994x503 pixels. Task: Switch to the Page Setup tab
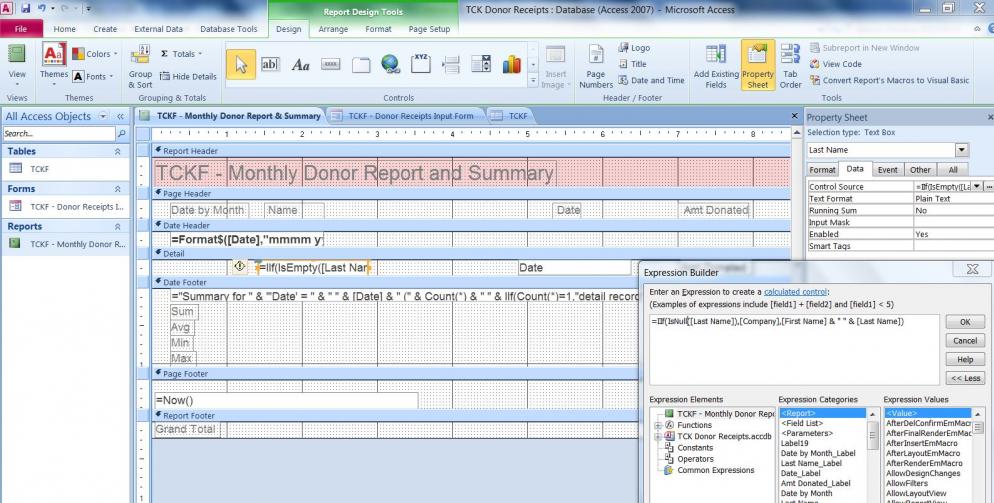(429, 29)
